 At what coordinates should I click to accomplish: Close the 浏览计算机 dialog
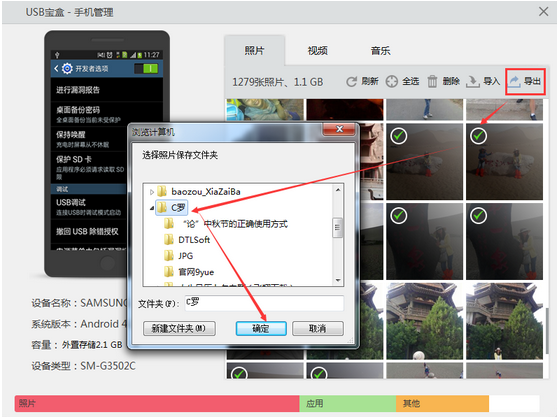339,129
